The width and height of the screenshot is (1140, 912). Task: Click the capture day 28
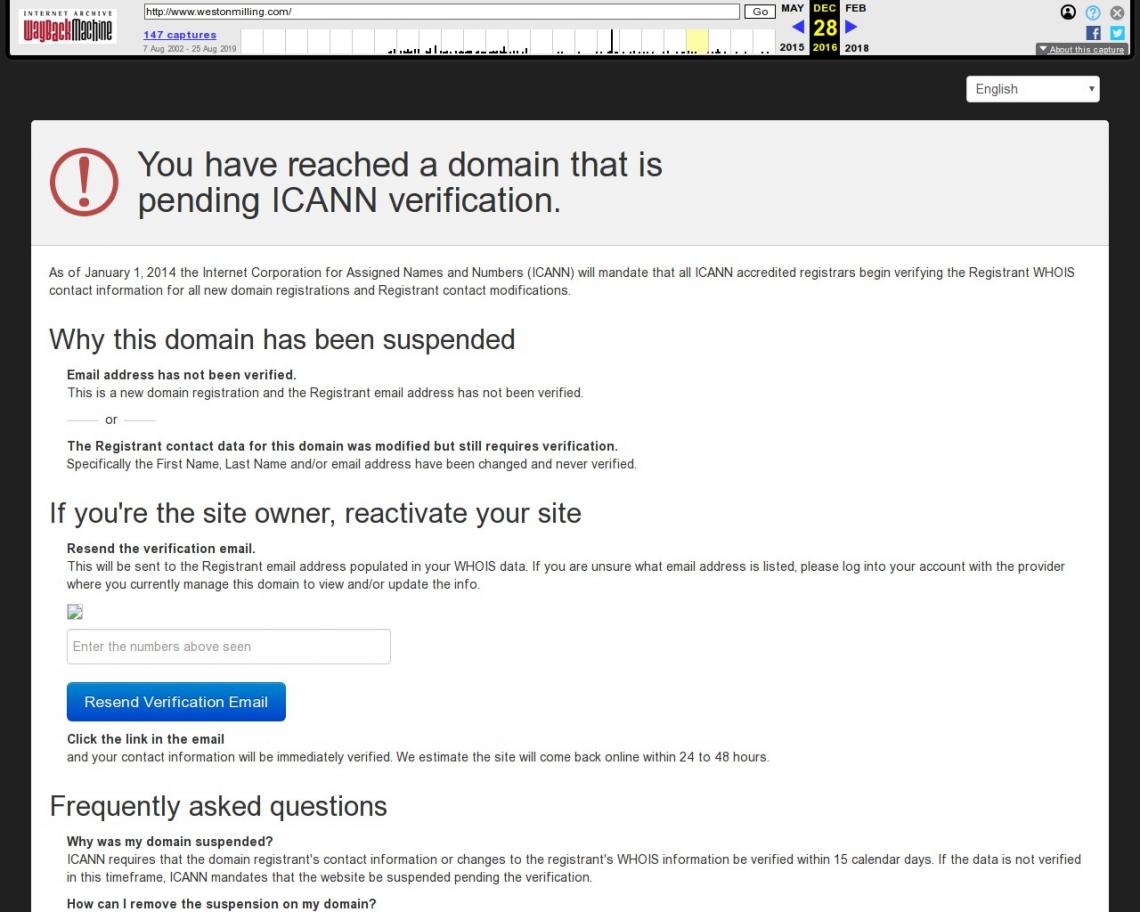[x=825, y=28]
